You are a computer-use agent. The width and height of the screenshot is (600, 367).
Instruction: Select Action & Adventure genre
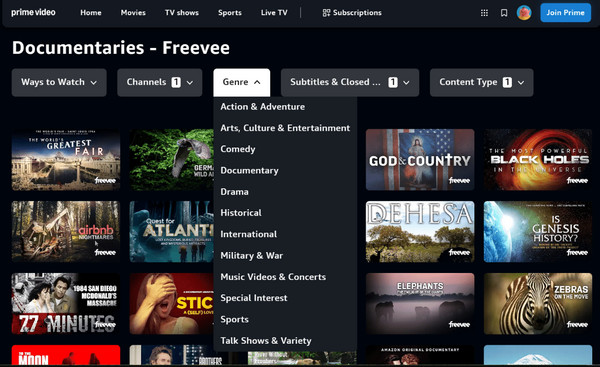[x=262, y=107]
